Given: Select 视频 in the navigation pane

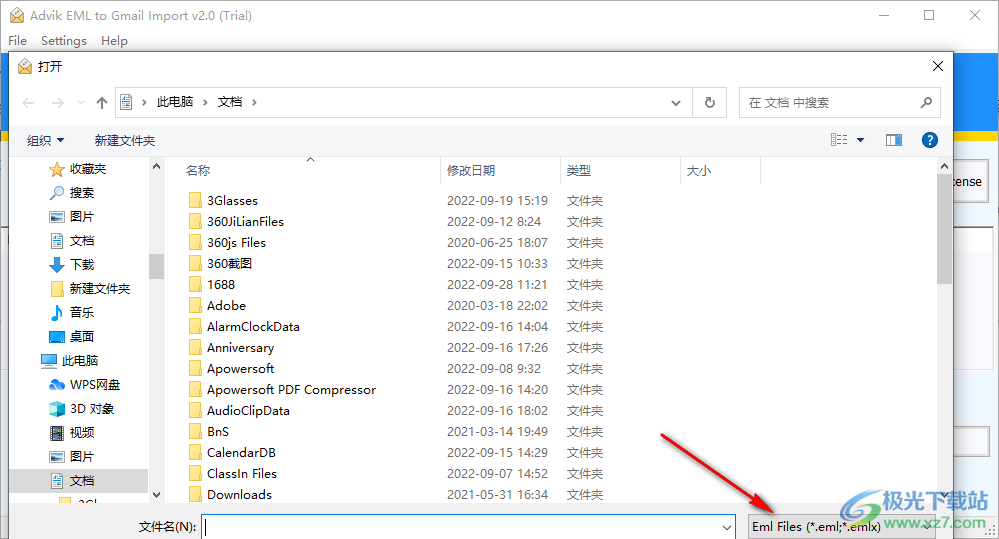Looking at the screenshot, I should 71,433.
